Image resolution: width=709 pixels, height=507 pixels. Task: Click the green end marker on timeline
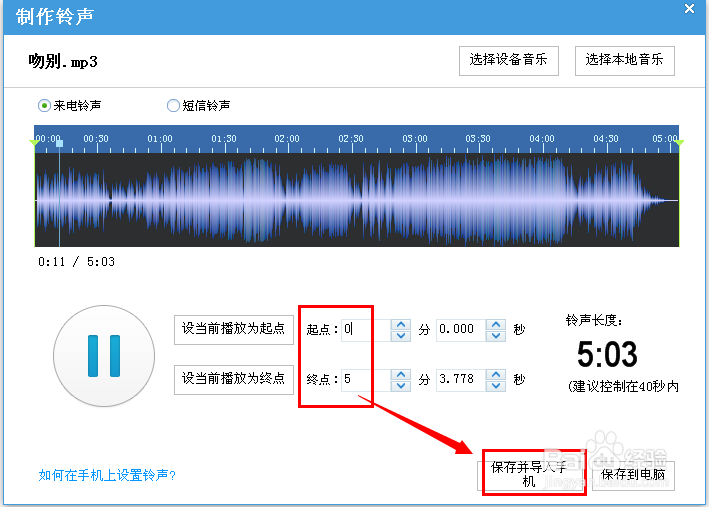(x=679, y=142)
